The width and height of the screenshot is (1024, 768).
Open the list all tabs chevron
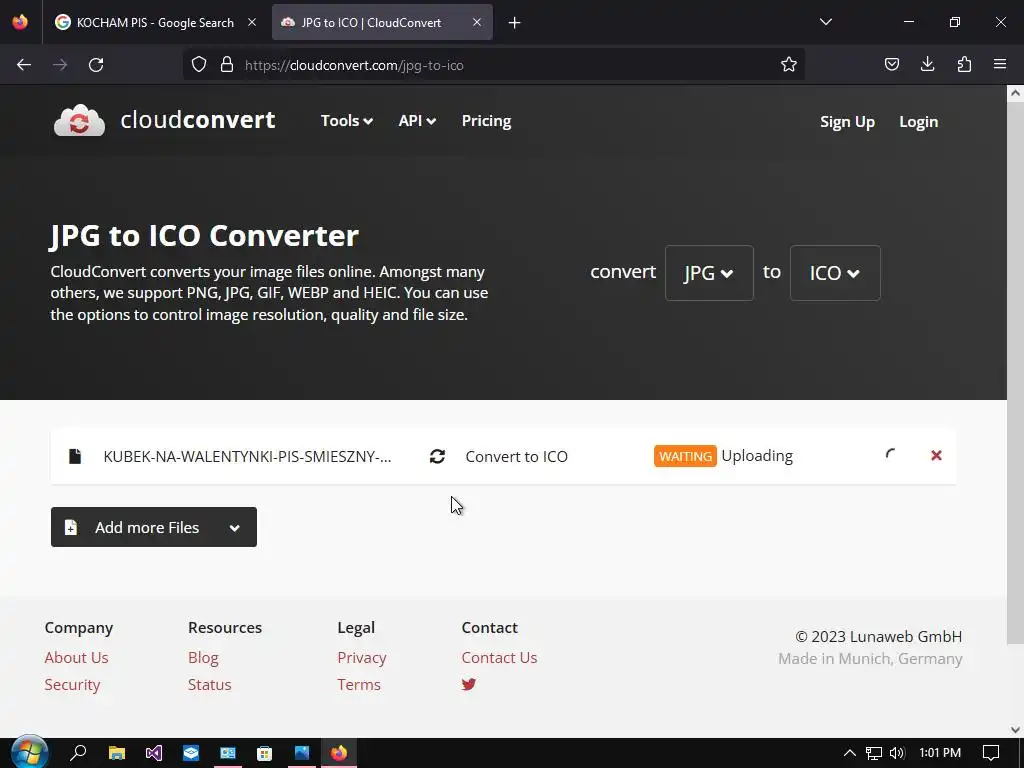click(x=826, y=22)
